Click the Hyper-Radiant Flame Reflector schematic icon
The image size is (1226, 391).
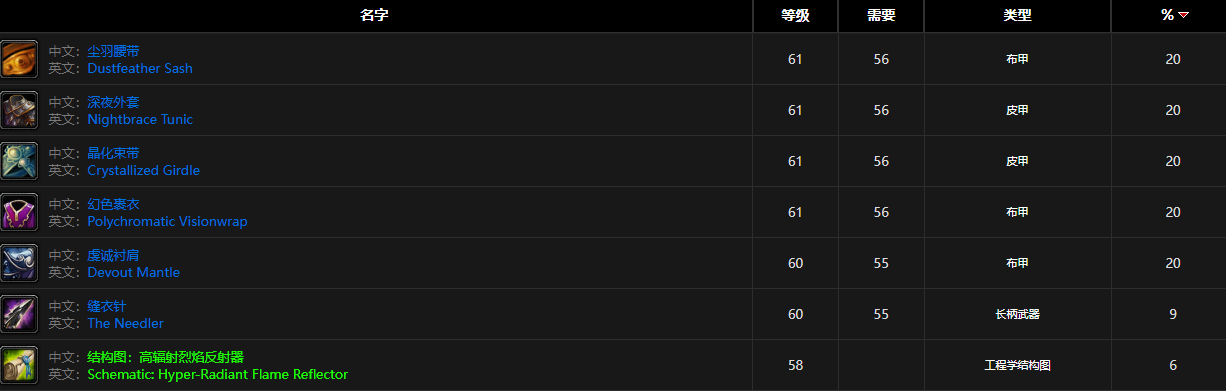(x=19, y=365)
